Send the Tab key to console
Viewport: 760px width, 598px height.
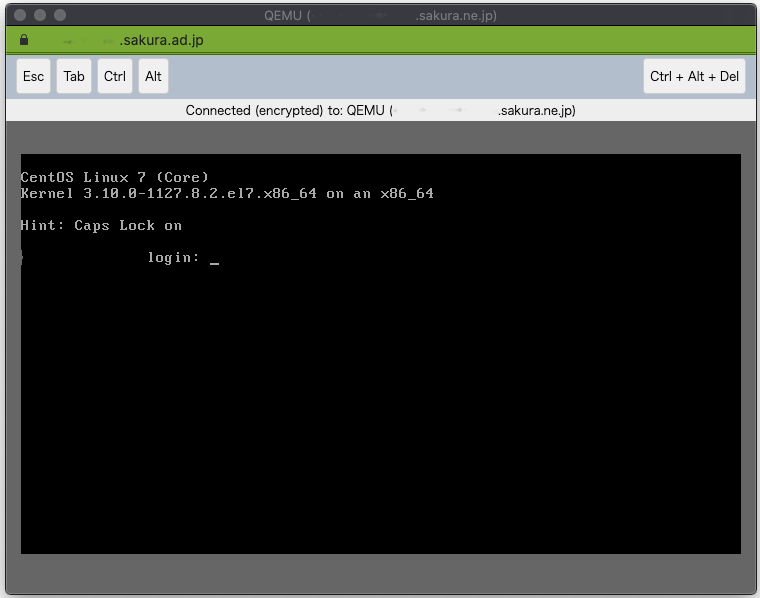click(74, 76)
